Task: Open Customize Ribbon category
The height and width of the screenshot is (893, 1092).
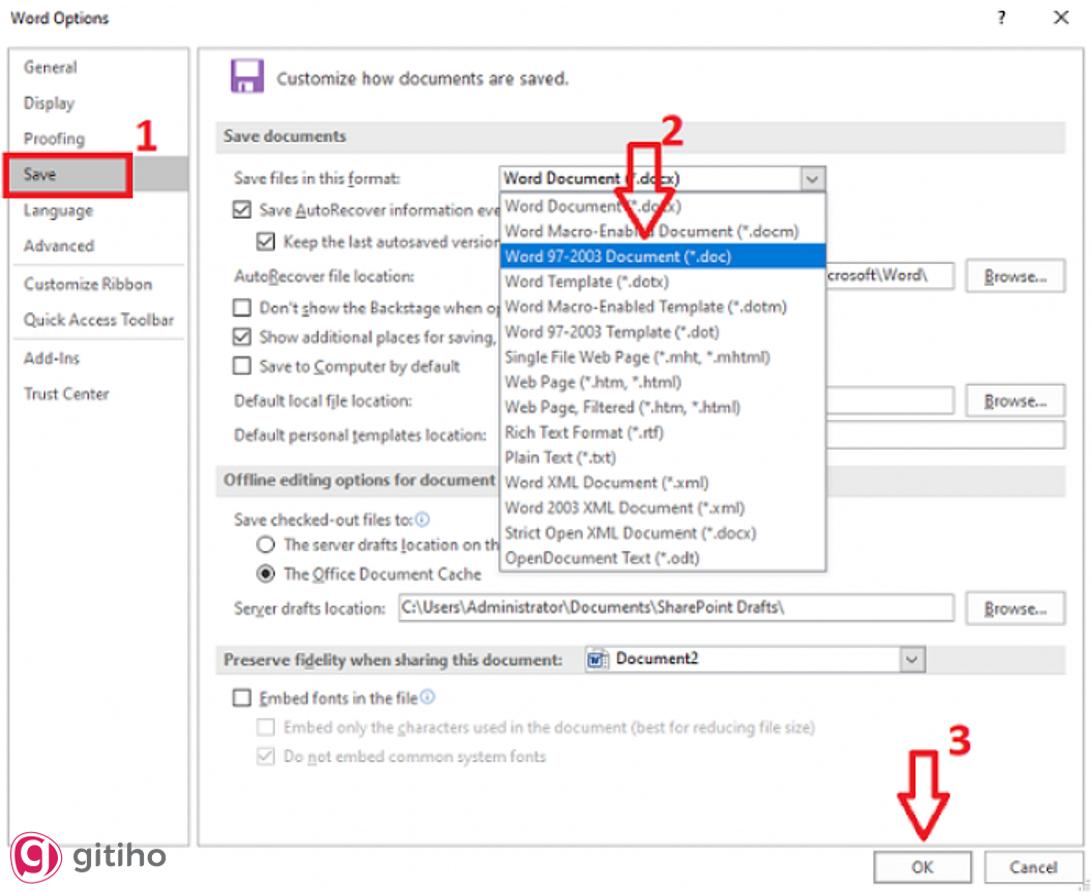Action: coord(98,284)
